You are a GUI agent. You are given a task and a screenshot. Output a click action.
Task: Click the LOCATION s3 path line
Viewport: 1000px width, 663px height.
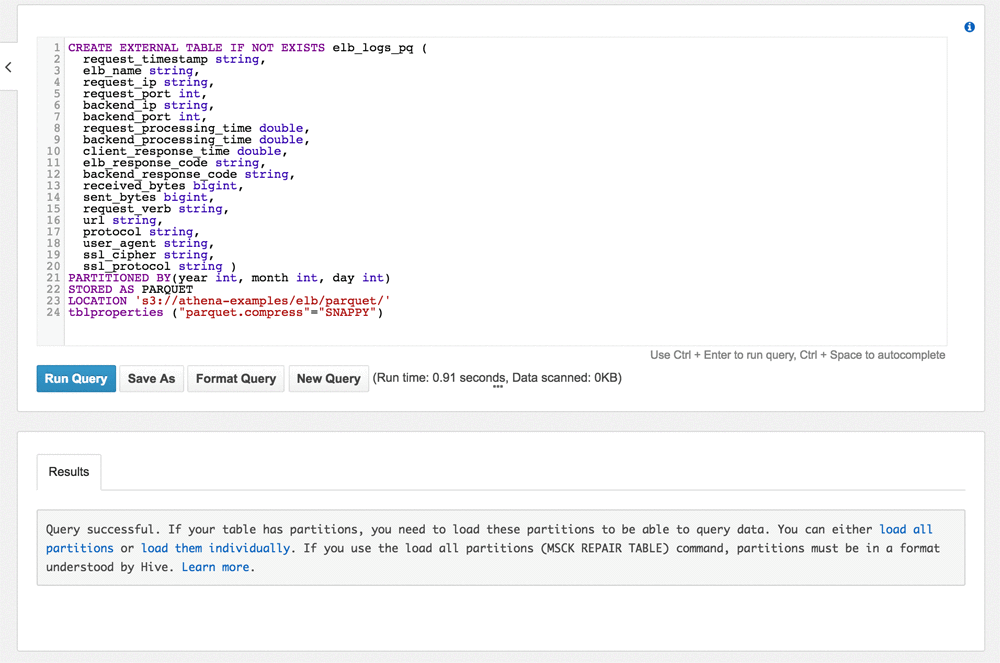[229, 300]
